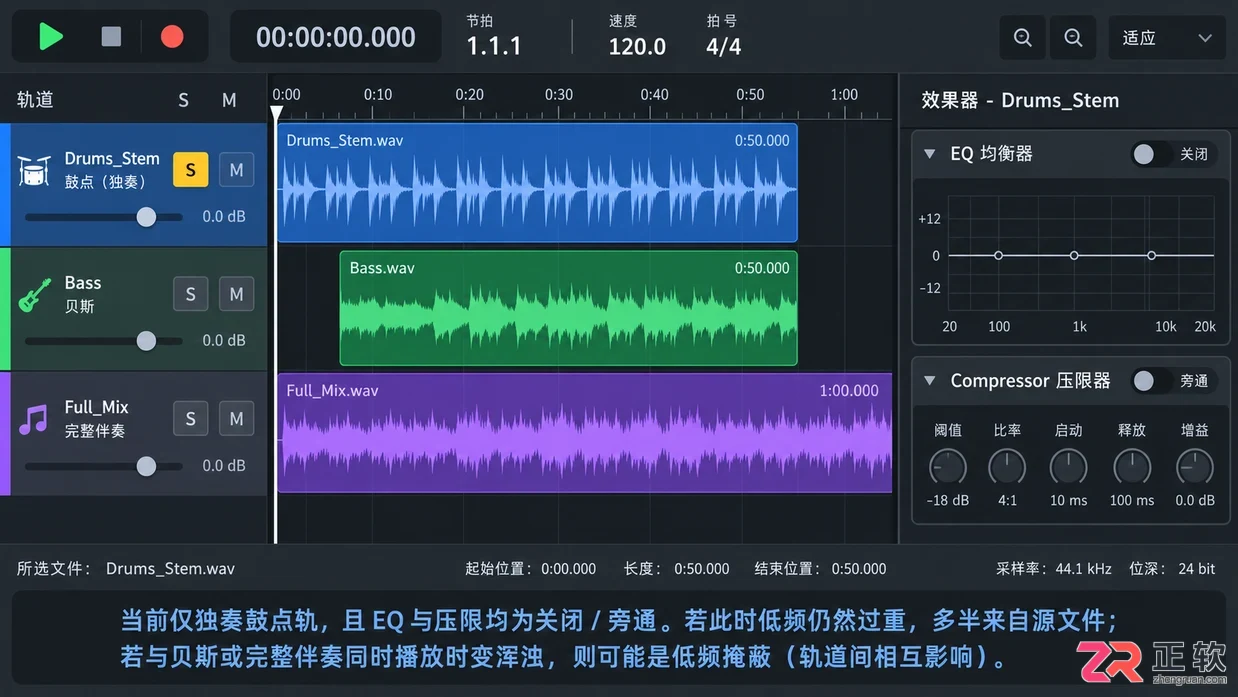Click the 结束位置 0:50.000 status entry

click(x=820, y=569)
